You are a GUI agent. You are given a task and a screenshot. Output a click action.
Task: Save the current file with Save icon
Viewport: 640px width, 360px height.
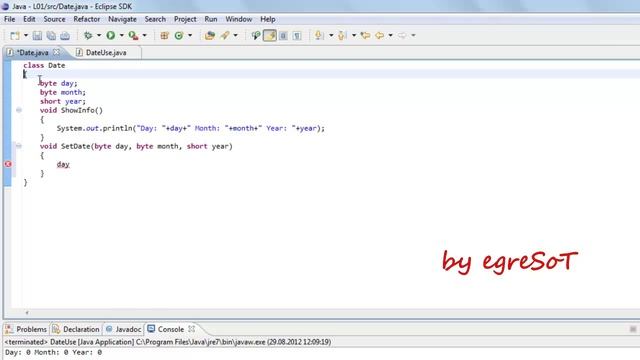coord(37,36)
